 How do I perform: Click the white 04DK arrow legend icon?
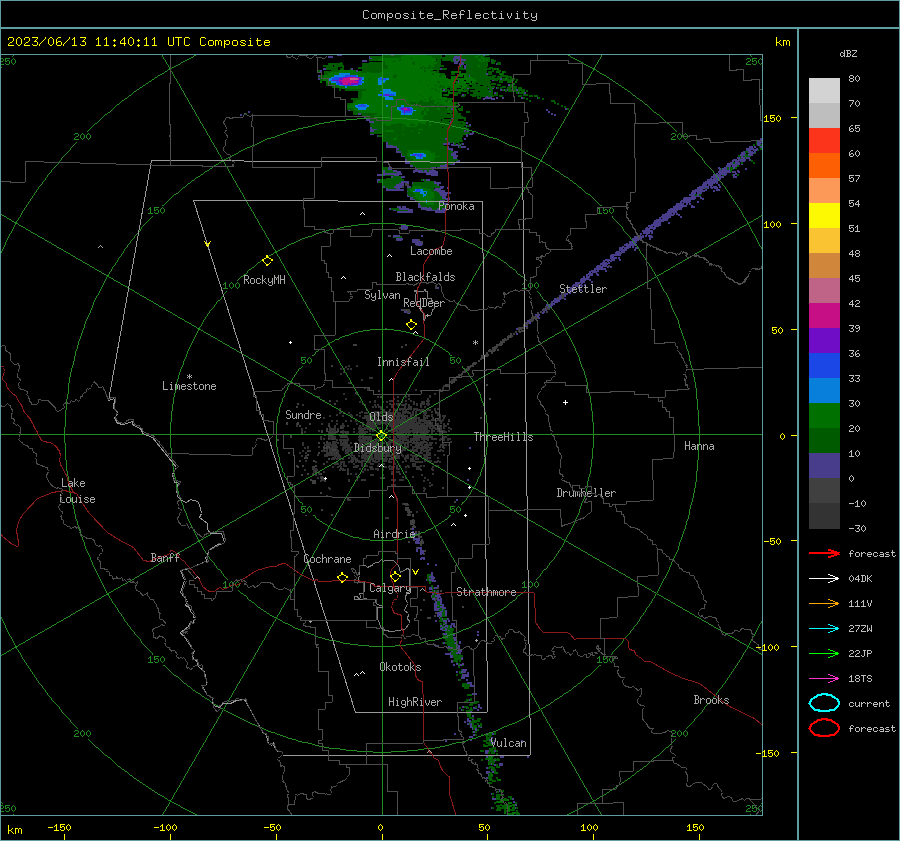coord(824,579)
